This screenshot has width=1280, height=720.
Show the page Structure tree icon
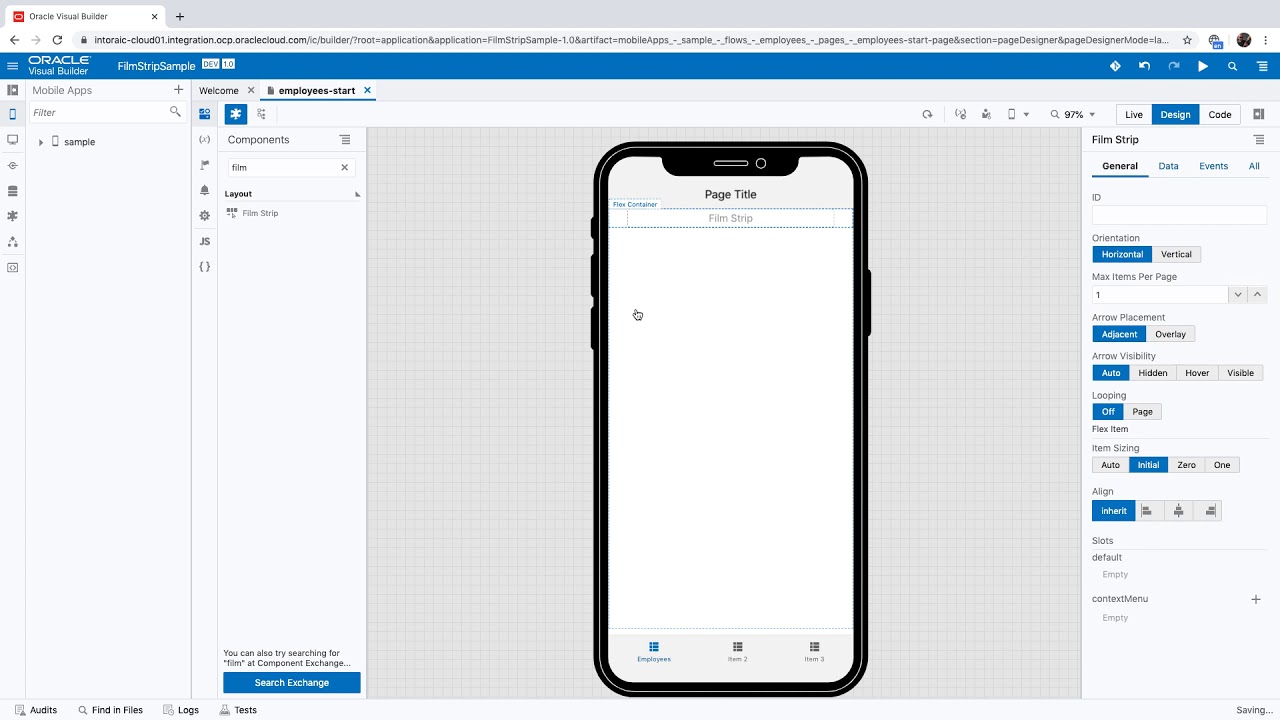click(x=261, y=114)
